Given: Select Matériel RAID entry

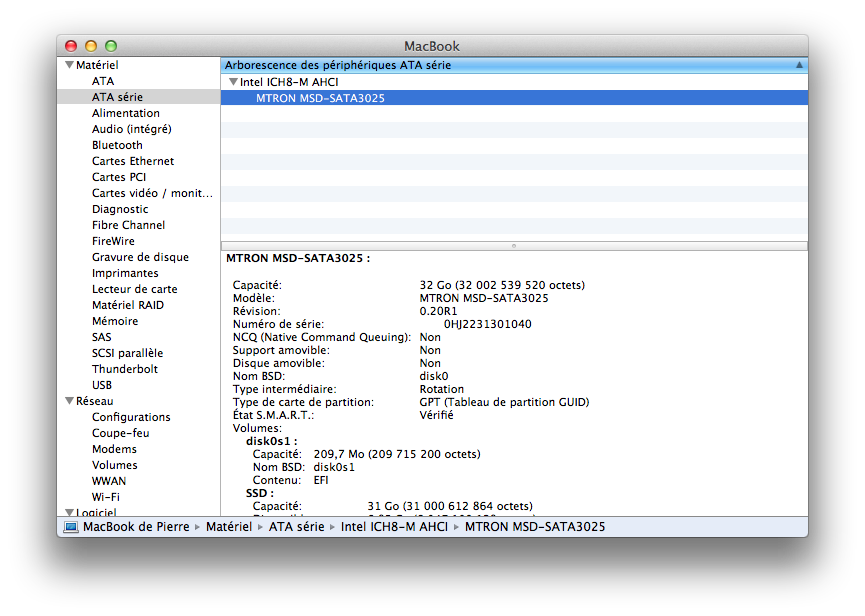Looking at the screenshot, I should click(x=128, y=305).
